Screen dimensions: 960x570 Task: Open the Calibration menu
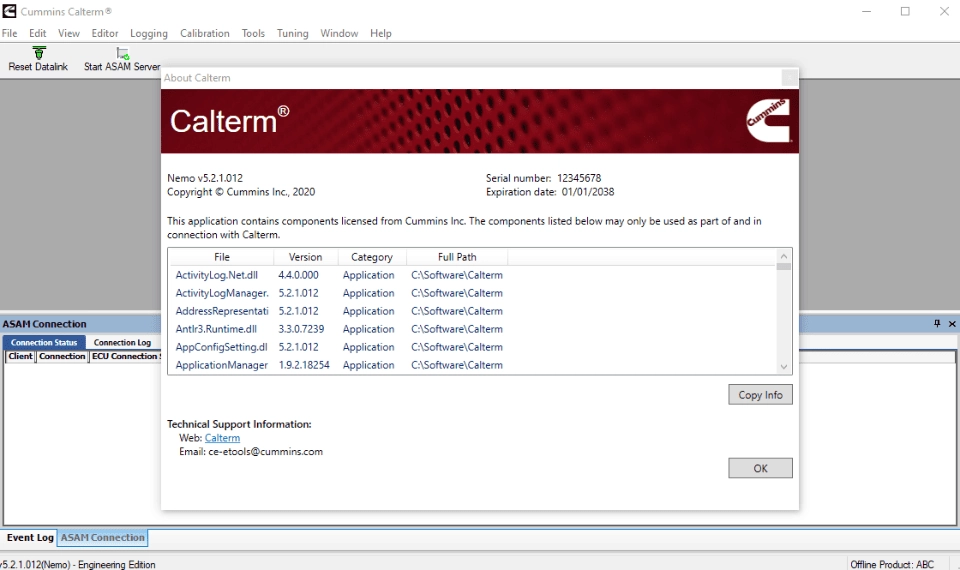pos(204,33)
